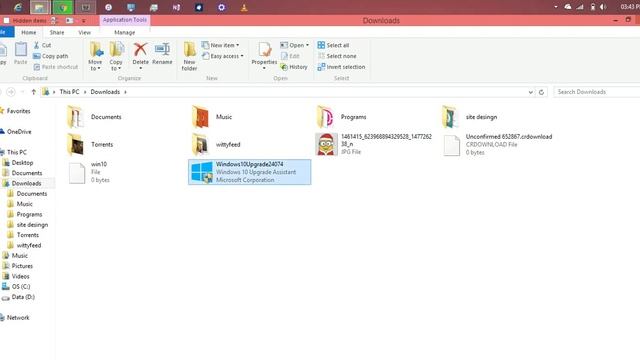Click the Copy path icon
This screenshot has height=360, width=640.
coord(37,56)
